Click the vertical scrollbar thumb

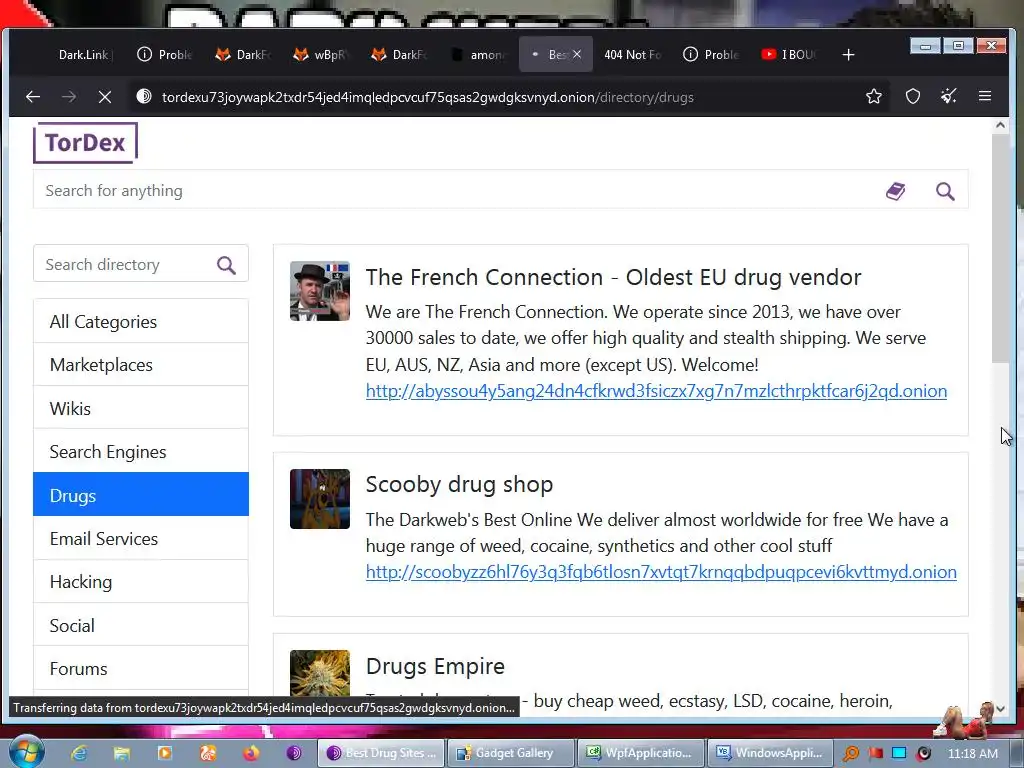[1000, 248]
